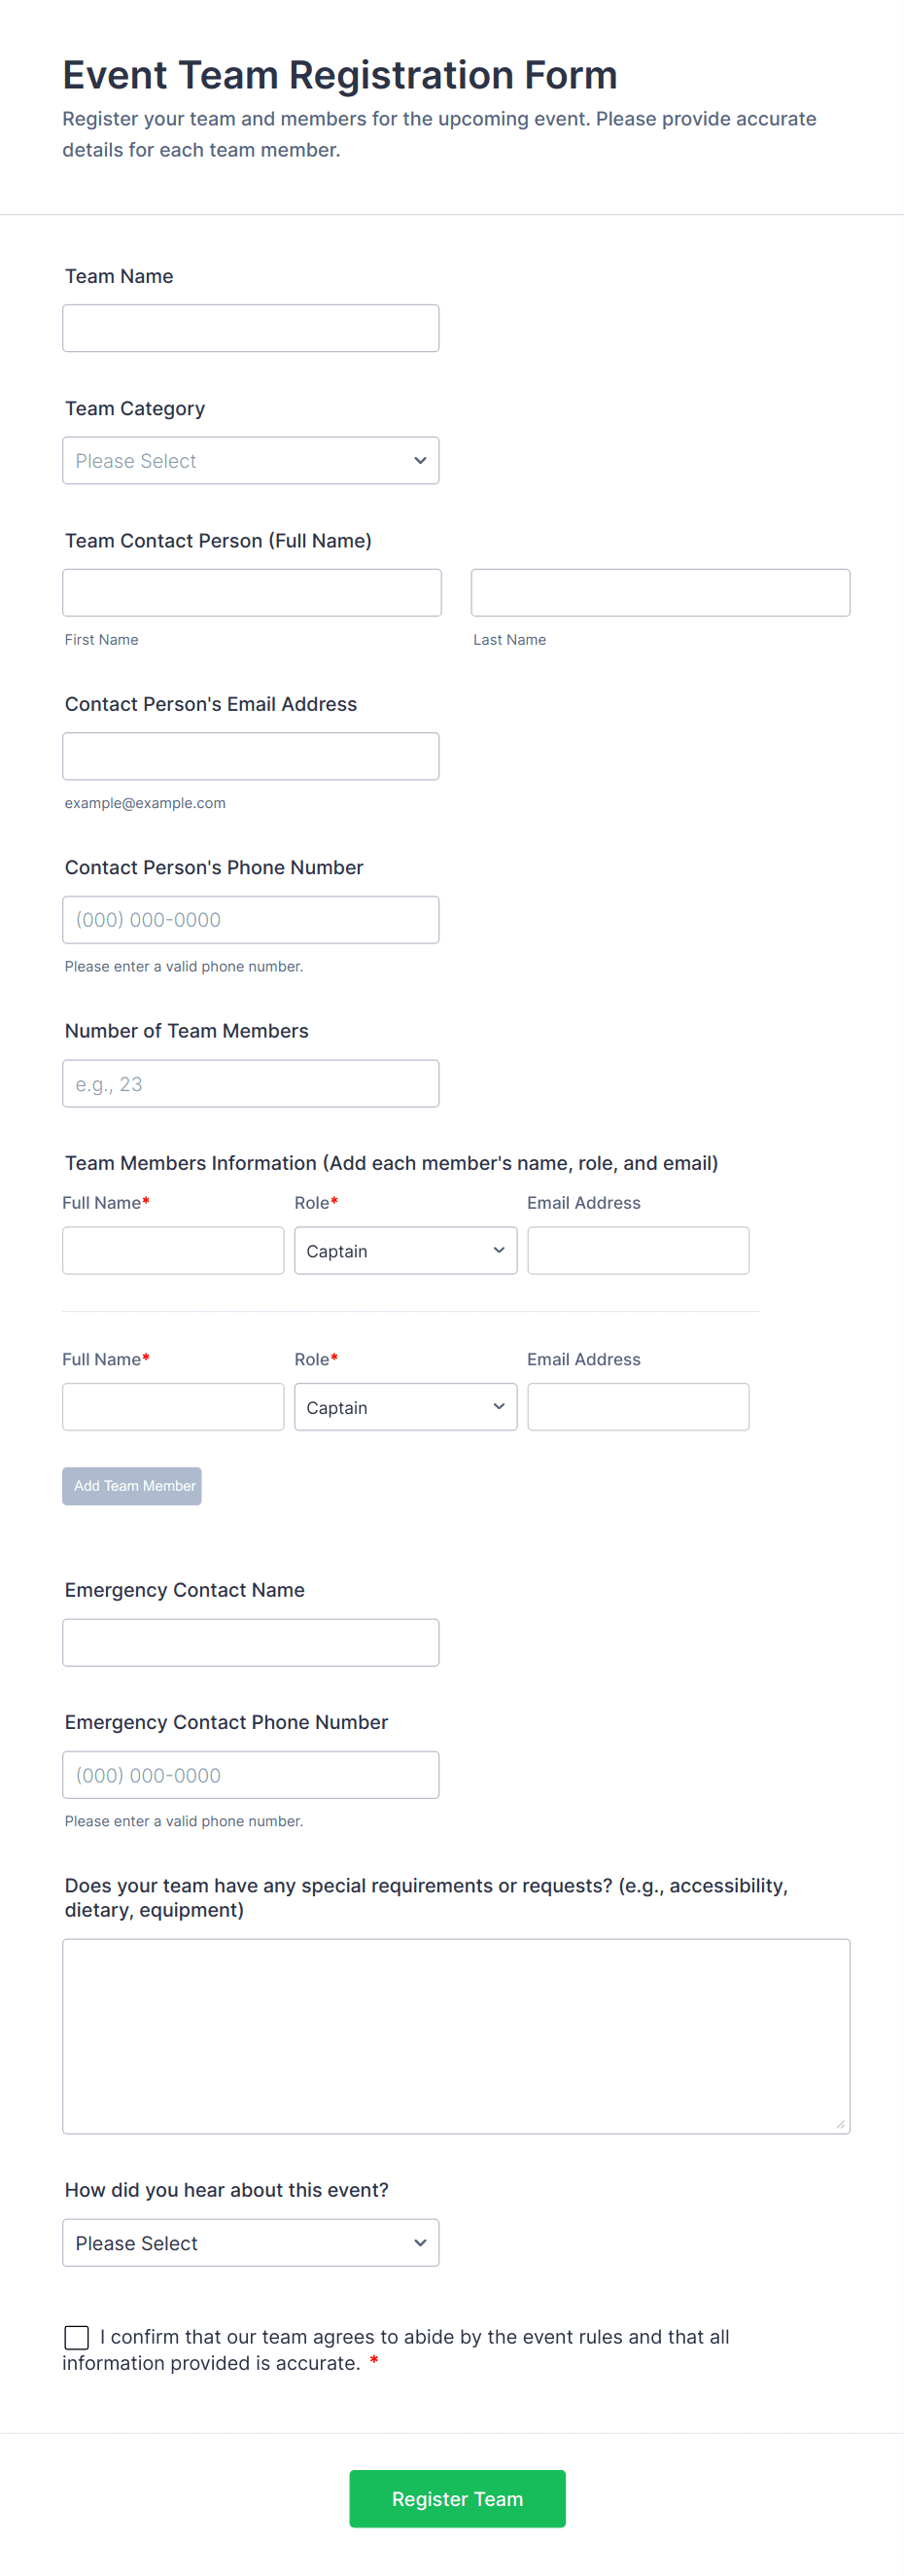Open the 'How did you hear' dropdown

250,2243
